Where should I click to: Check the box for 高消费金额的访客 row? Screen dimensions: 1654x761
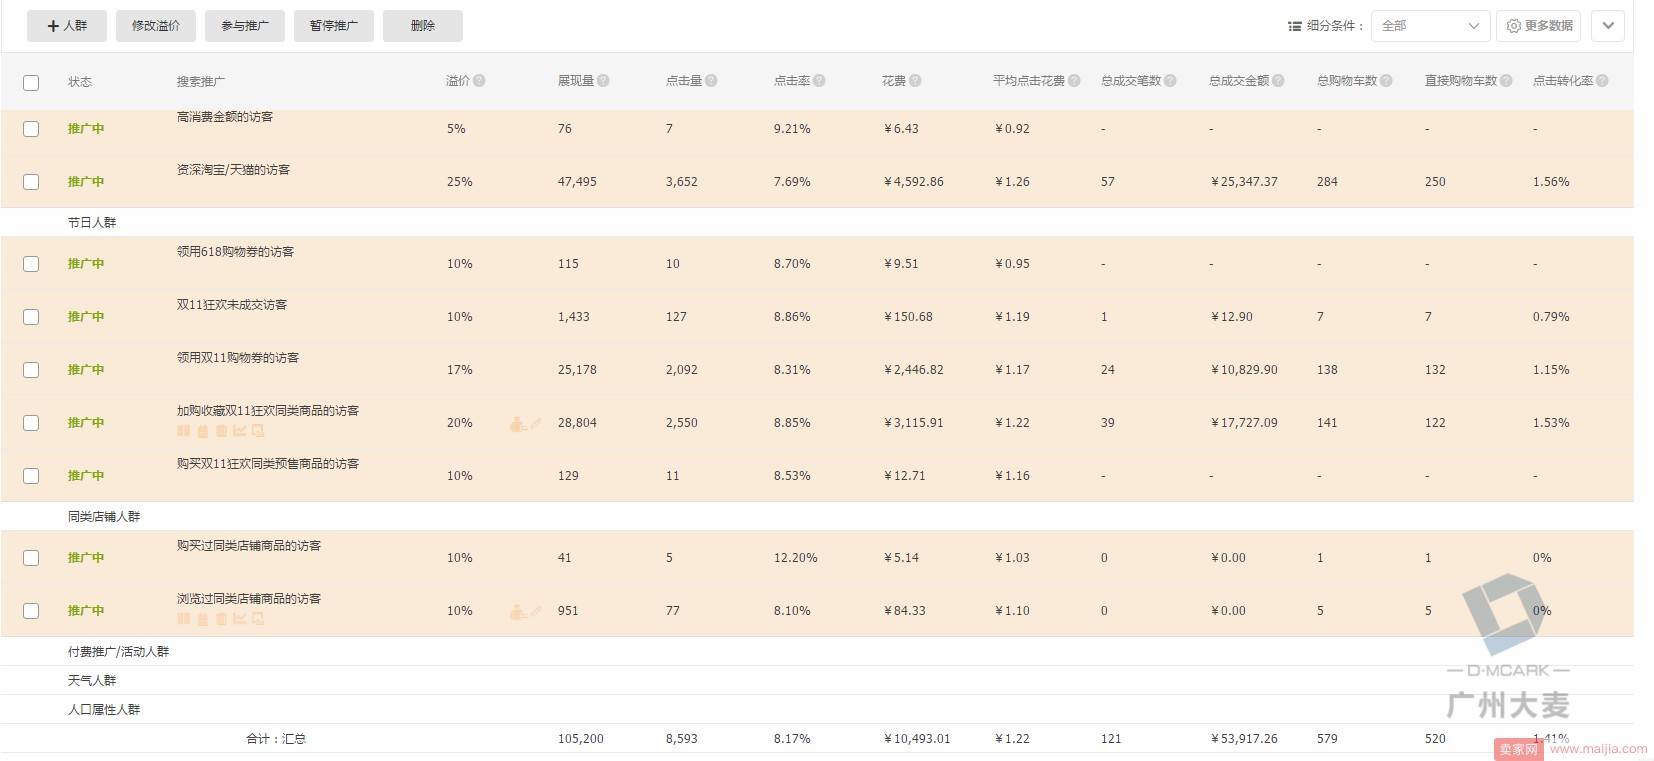[31, 129]
